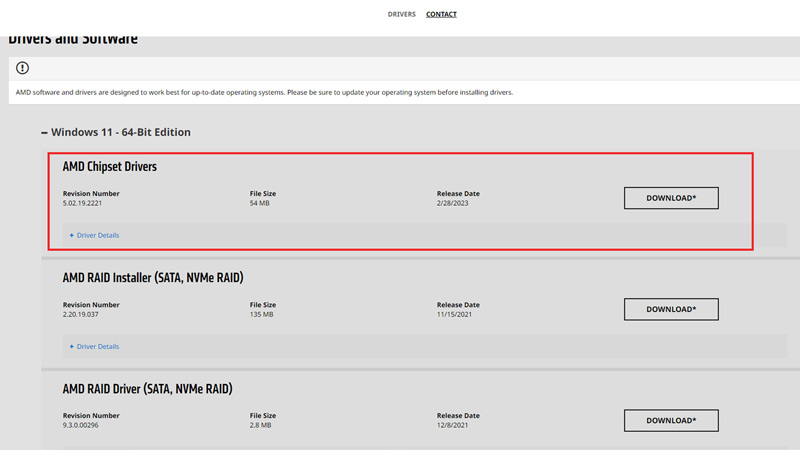Select revision number 9.3.0.00296
Screen dimensions: 800x450
click(x=81, y=425)
